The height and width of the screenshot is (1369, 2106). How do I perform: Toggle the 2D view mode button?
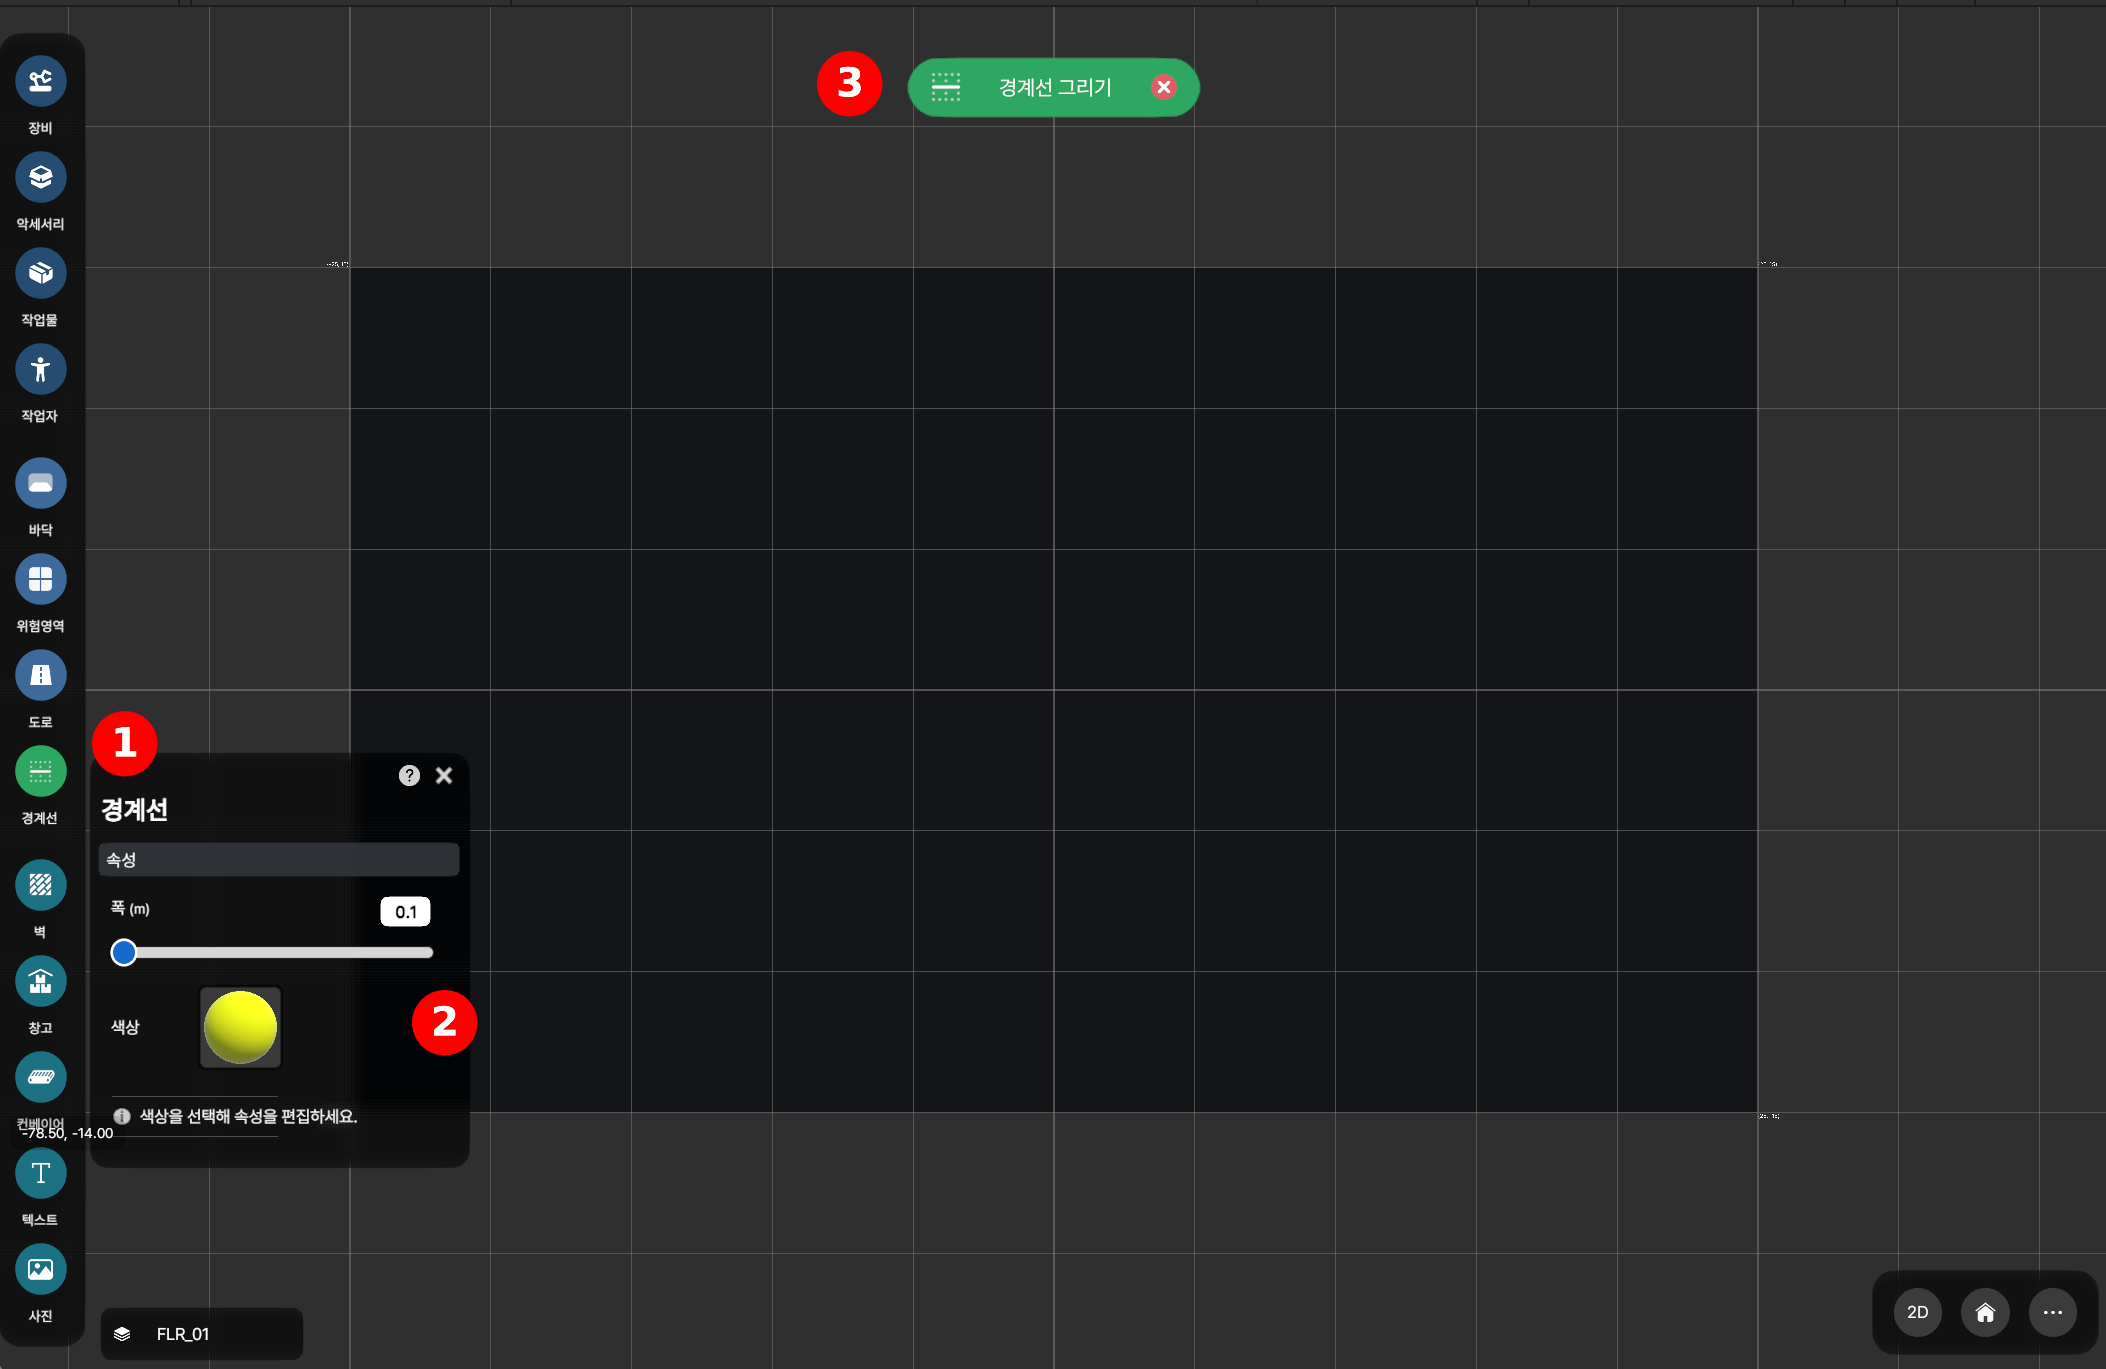coord(1917,1312)
